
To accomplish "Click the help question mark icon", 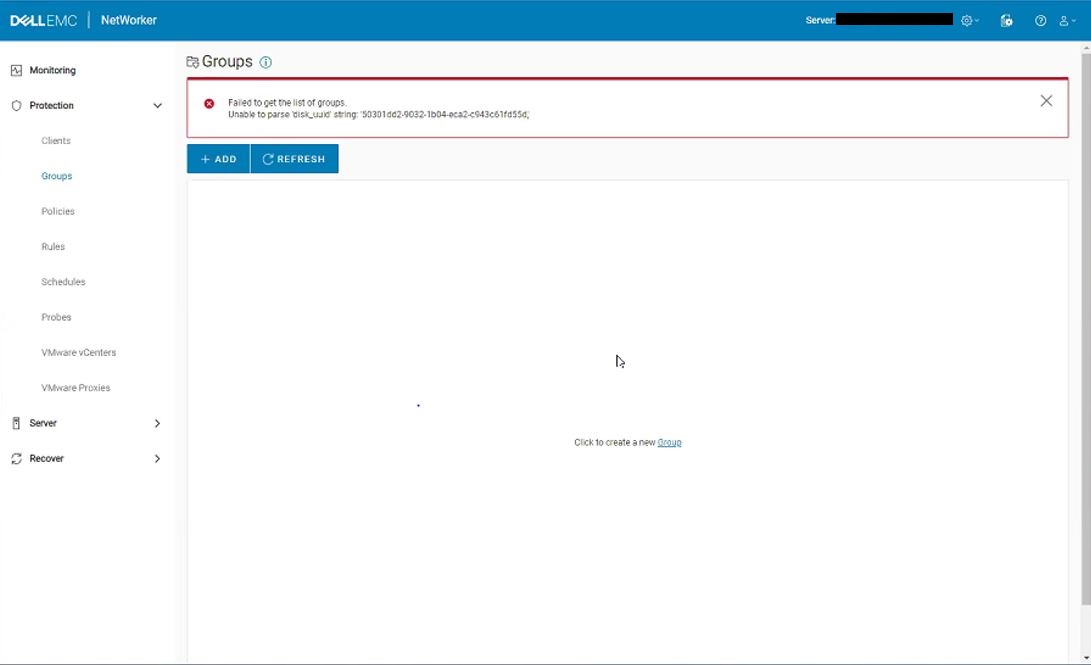I will 1039,20.
